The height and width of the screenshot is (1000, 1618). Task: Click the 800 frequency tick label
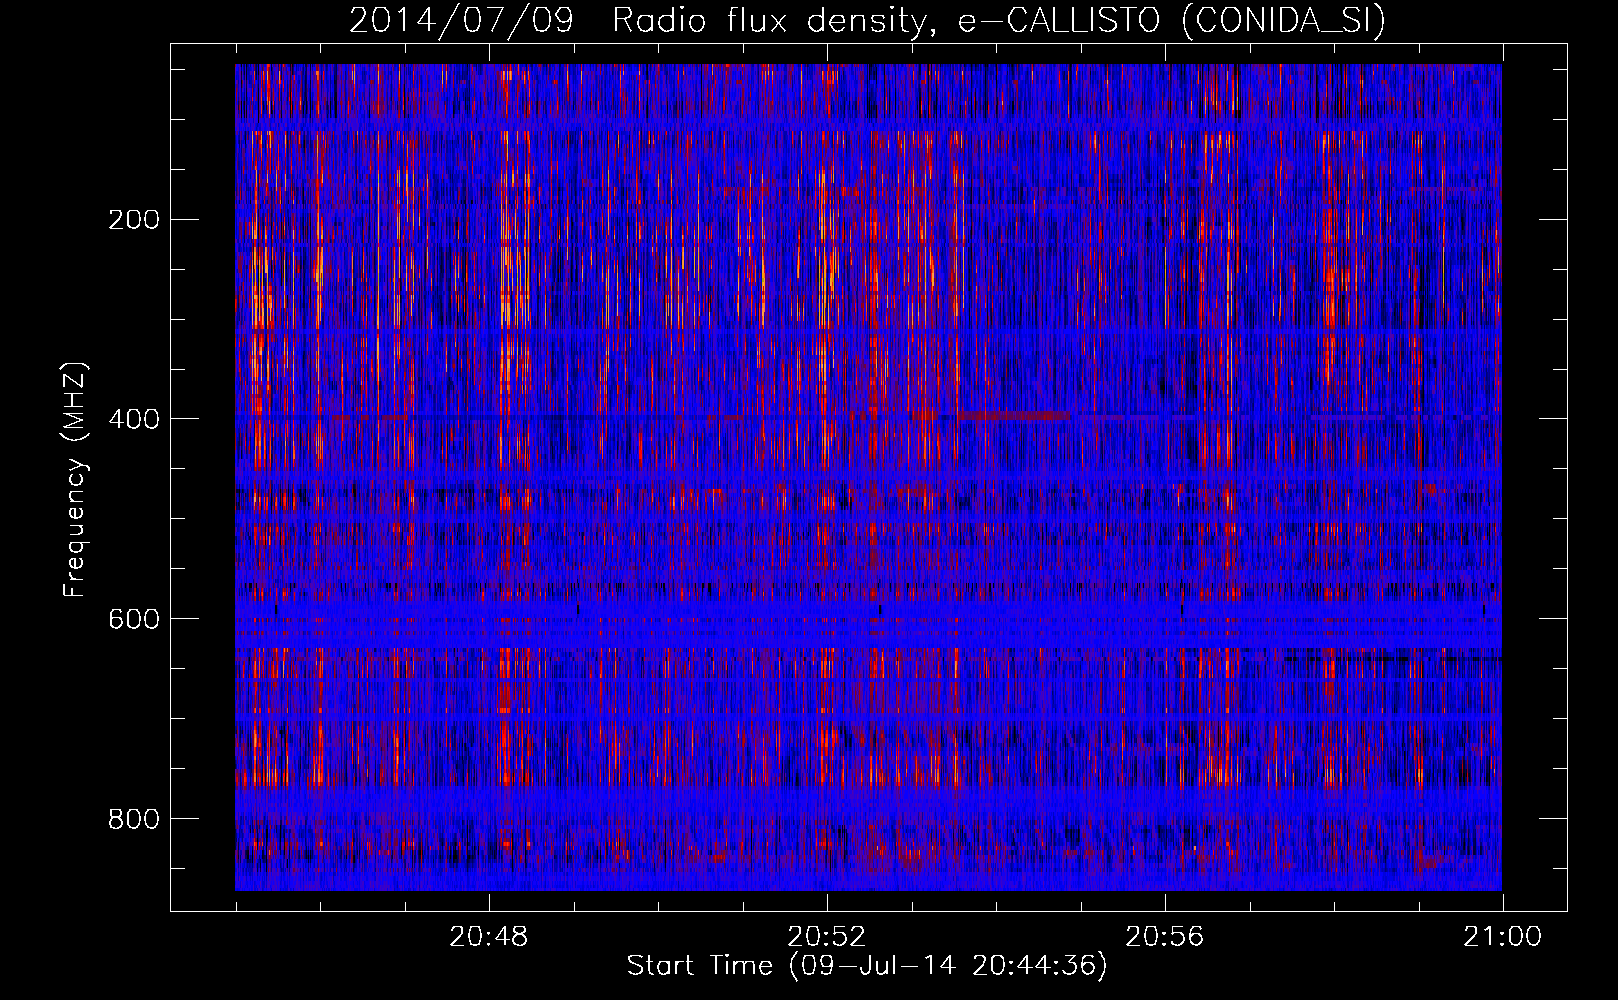(x=134, y=819)
